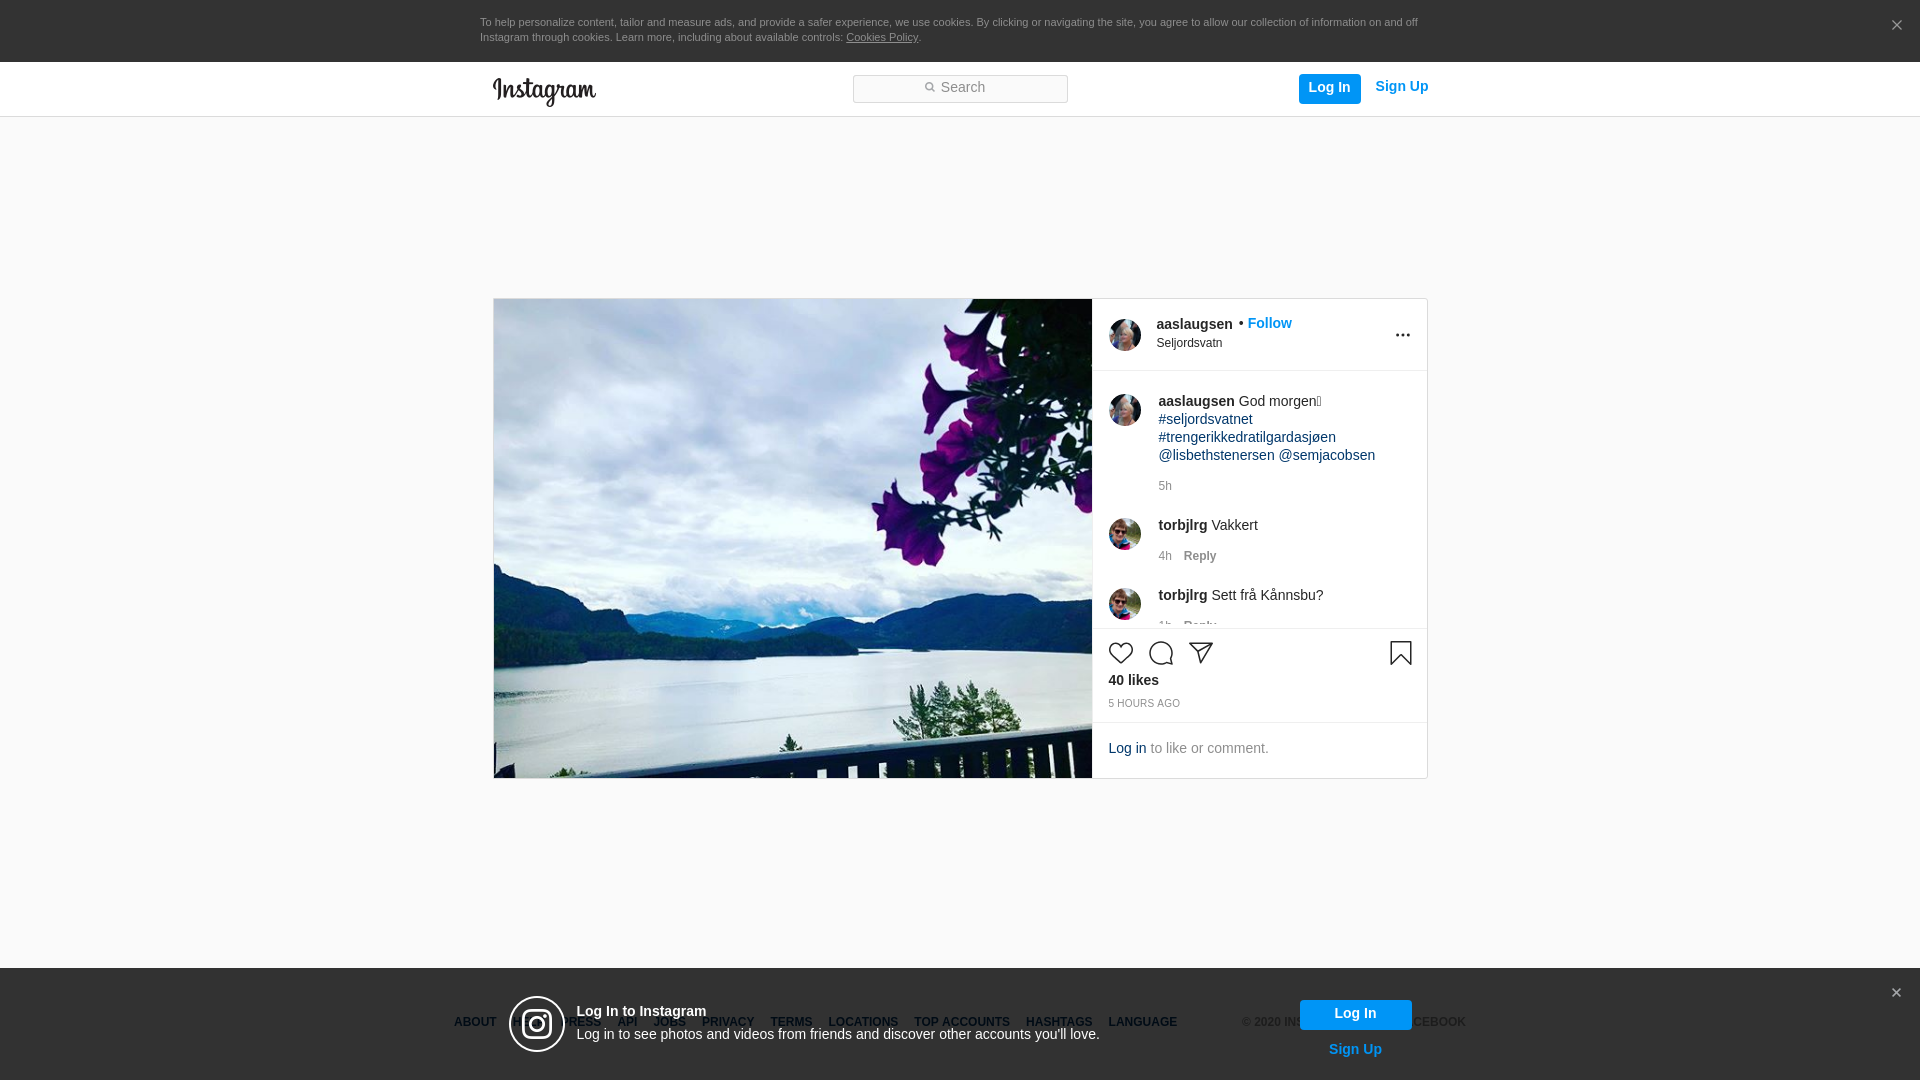The width and height of the screenshot is (1920, 1080).
Task: Click Sign Up link in bottom banner
Action: tap(1355, 1049)
